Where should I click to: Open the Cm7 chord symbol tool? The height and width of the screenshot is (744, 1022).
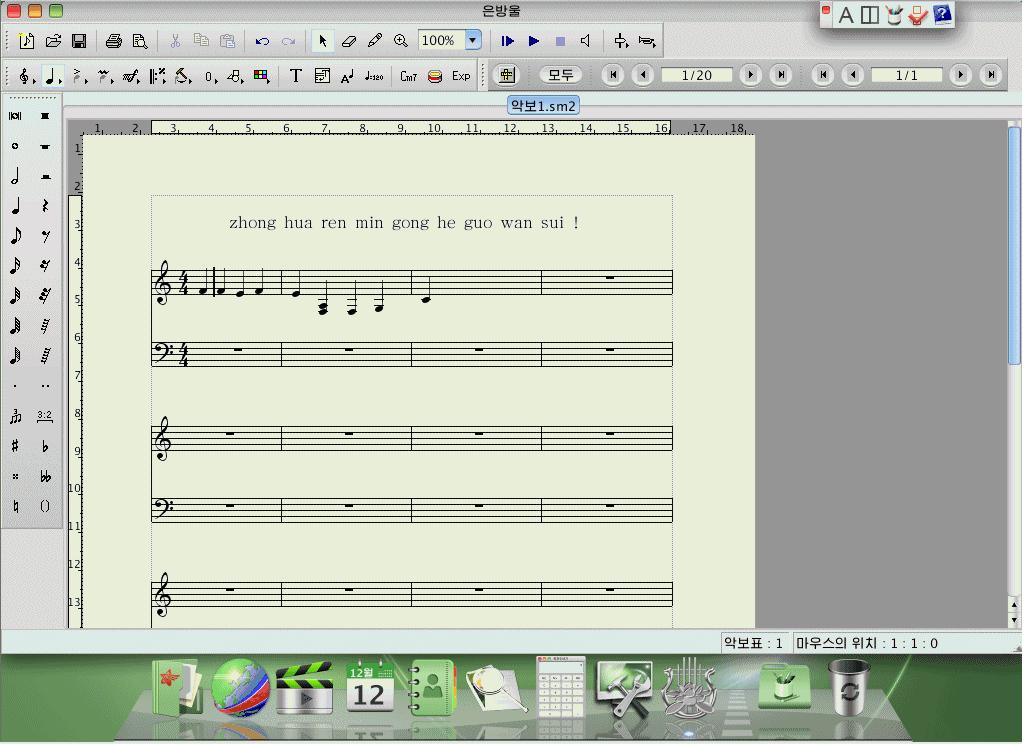(x=408, y=76)
